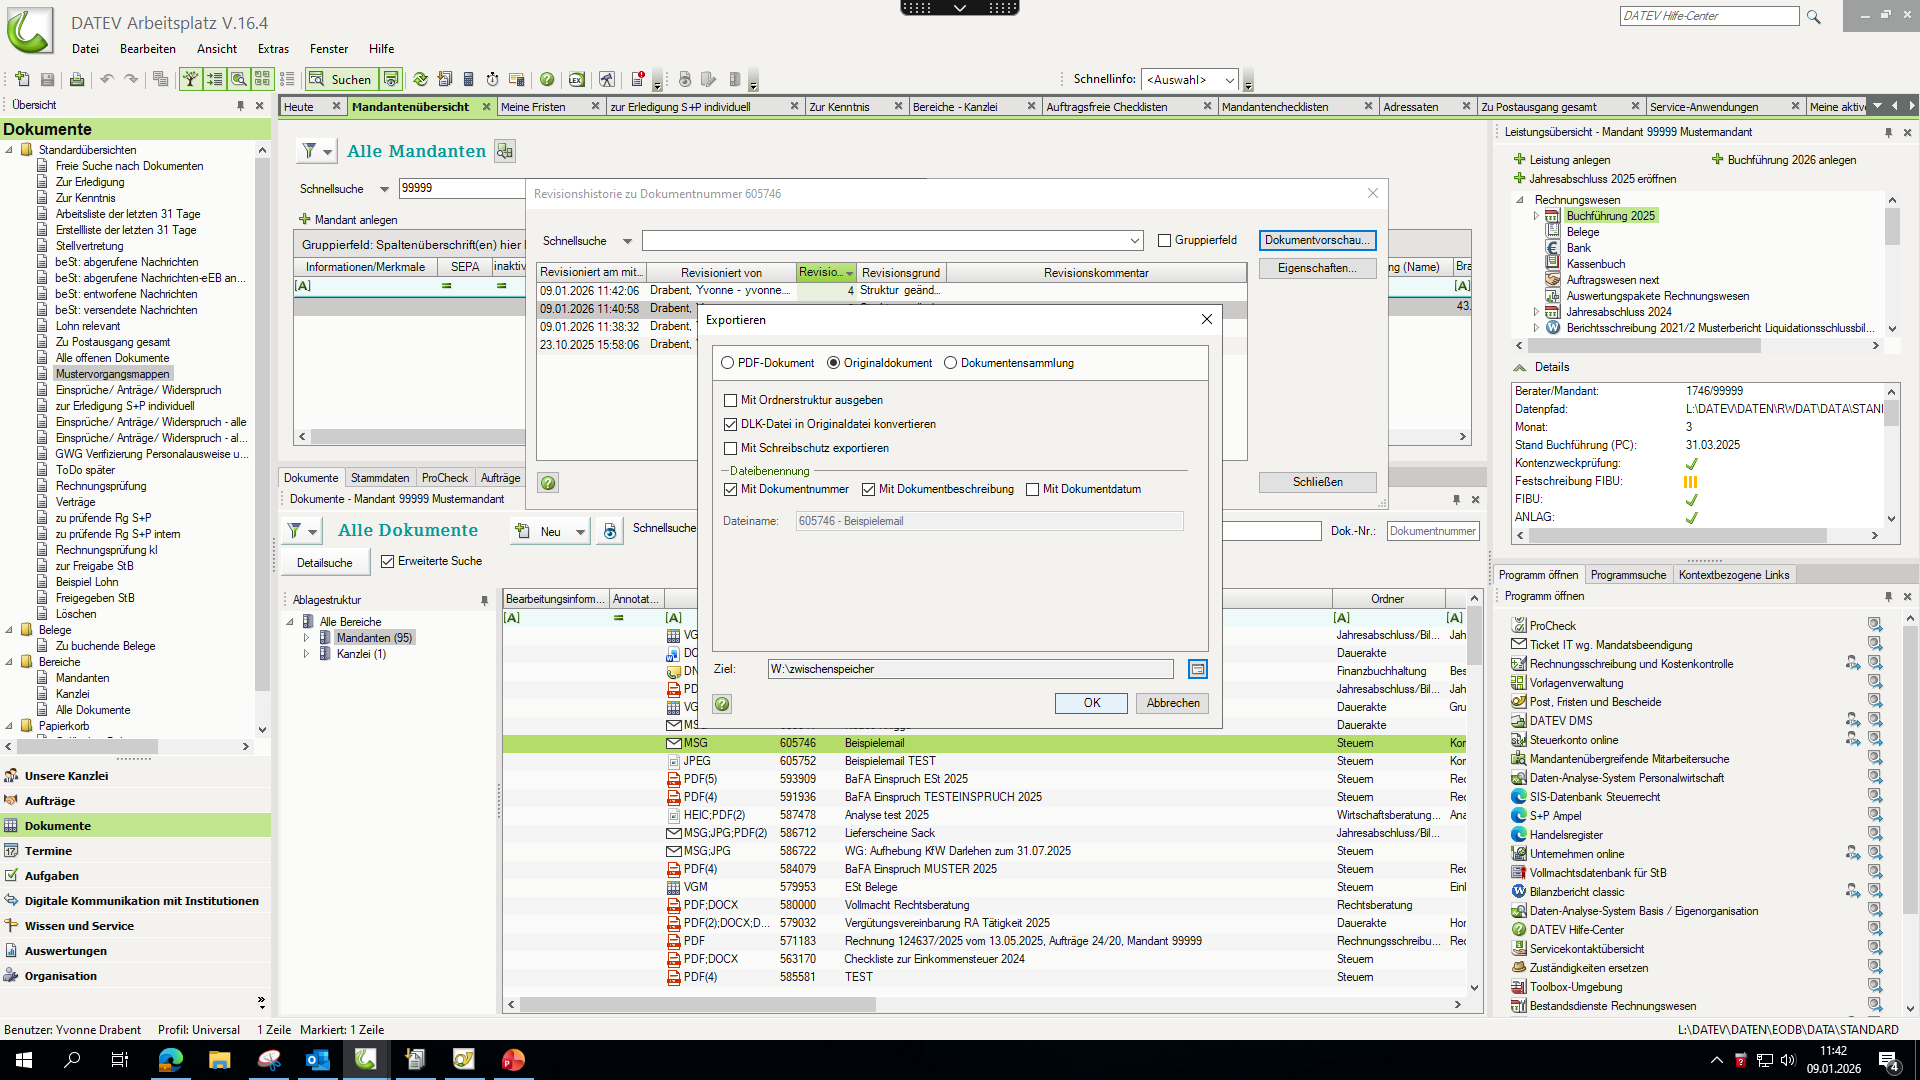Uncheck Mit Dokumentbeschreibung checkbox
The width and height of the screenshot is (1920, 1080).
click(x=869, y=489)
